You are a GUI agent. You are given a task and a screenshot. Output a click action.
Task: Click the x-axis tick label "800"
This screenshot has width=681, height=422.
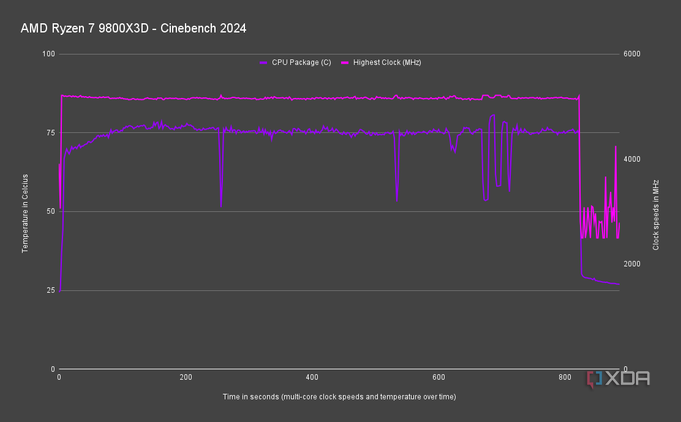pos(565,378)
